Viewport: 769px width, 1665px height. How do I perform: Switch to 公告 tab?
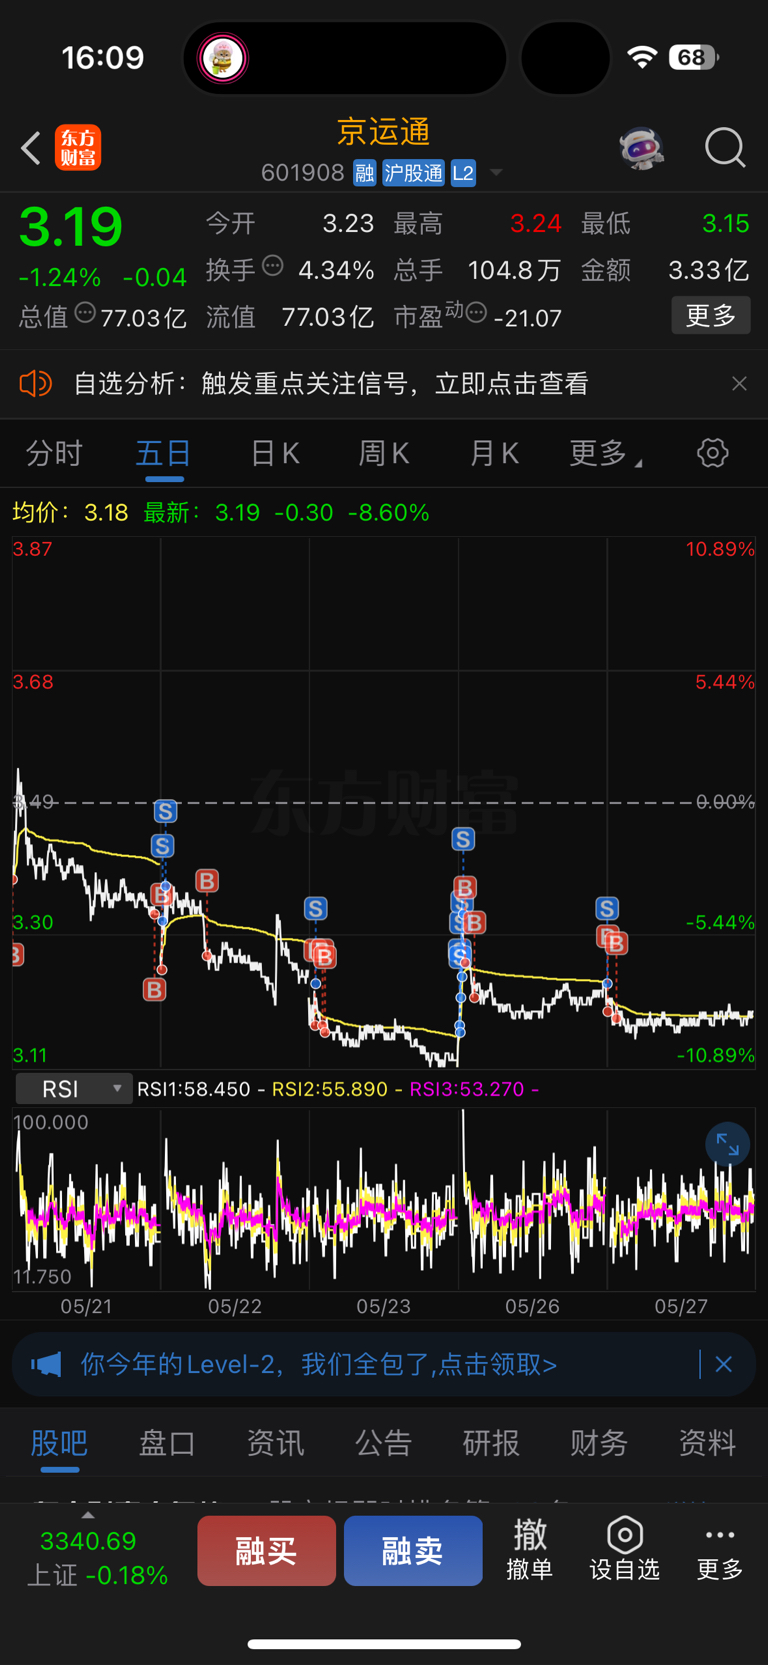click(383, 1443)
